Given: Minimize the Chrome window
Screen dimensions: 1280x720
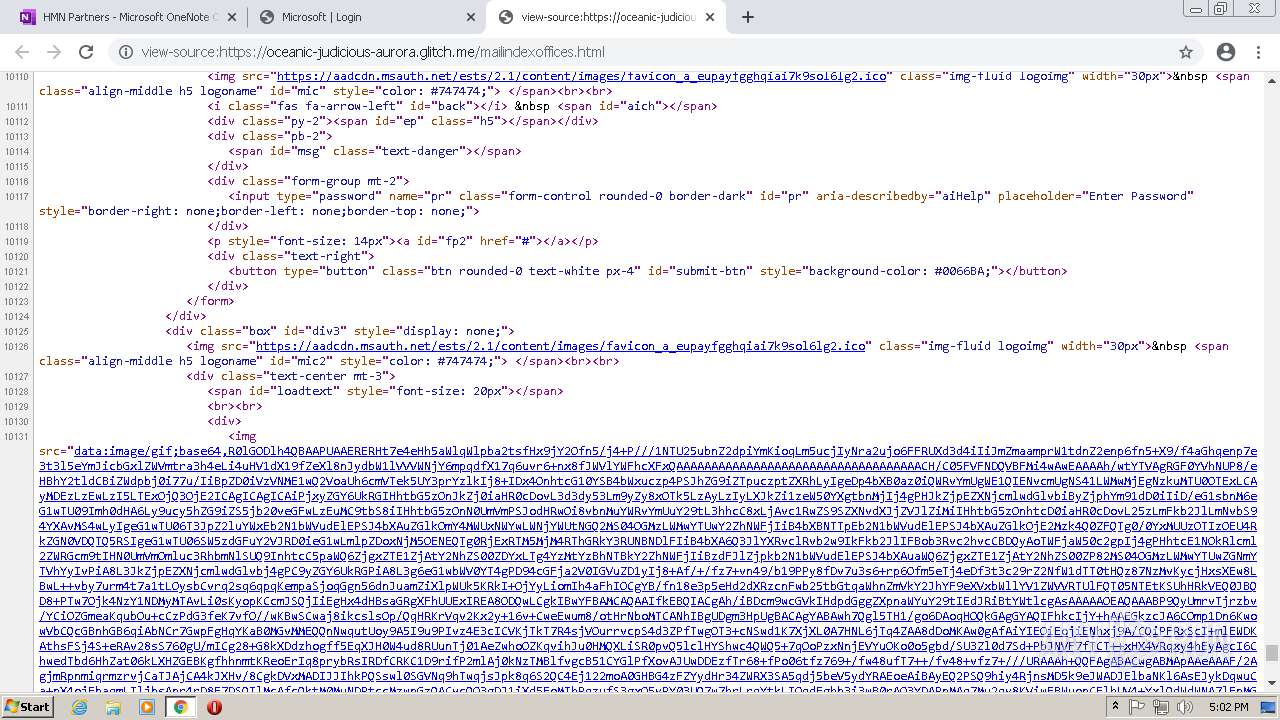Looking at the screenshot, I should (1198, 8).
